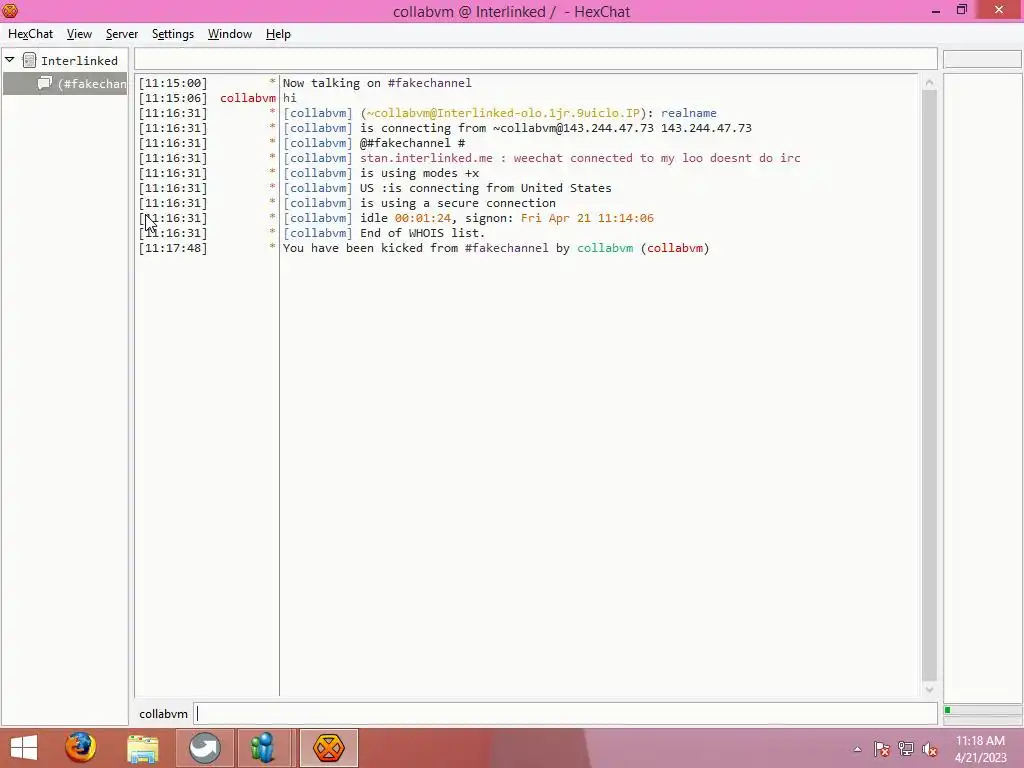
Task: Click the scroll down arrow in chat
Action: 929,689
